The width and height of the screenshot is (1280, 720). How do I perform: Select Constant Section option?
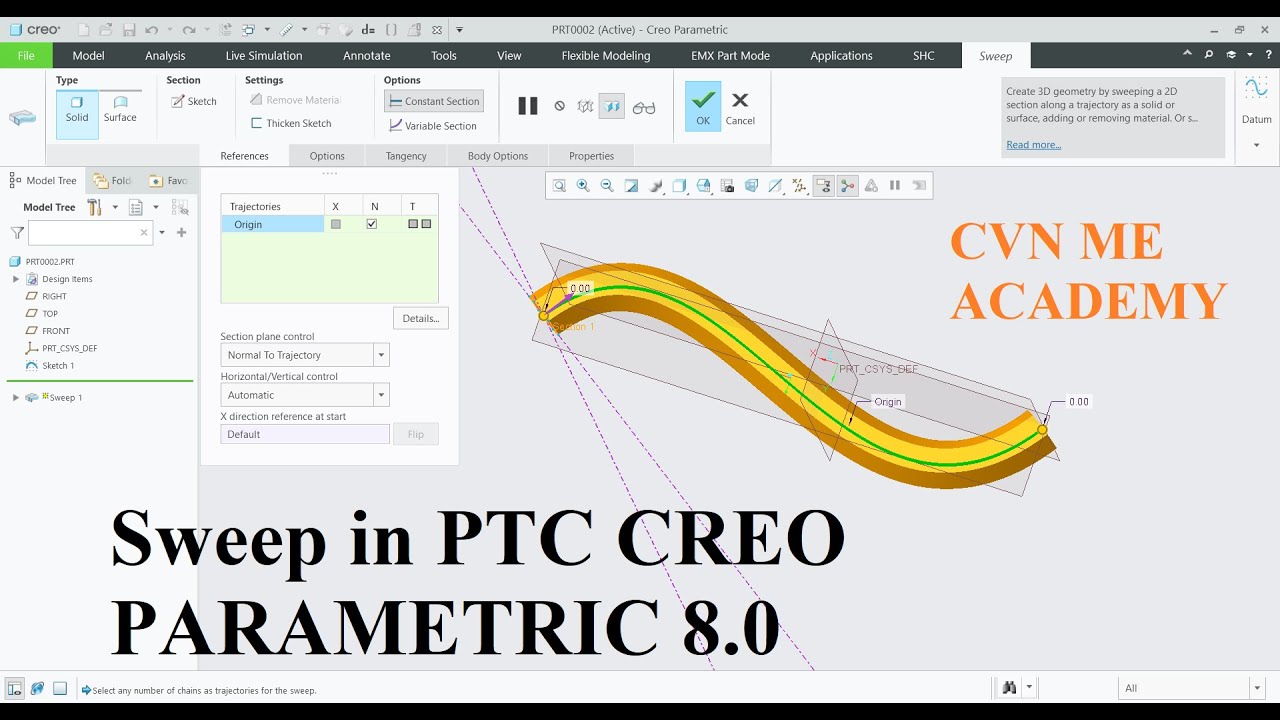coord(434,101)
